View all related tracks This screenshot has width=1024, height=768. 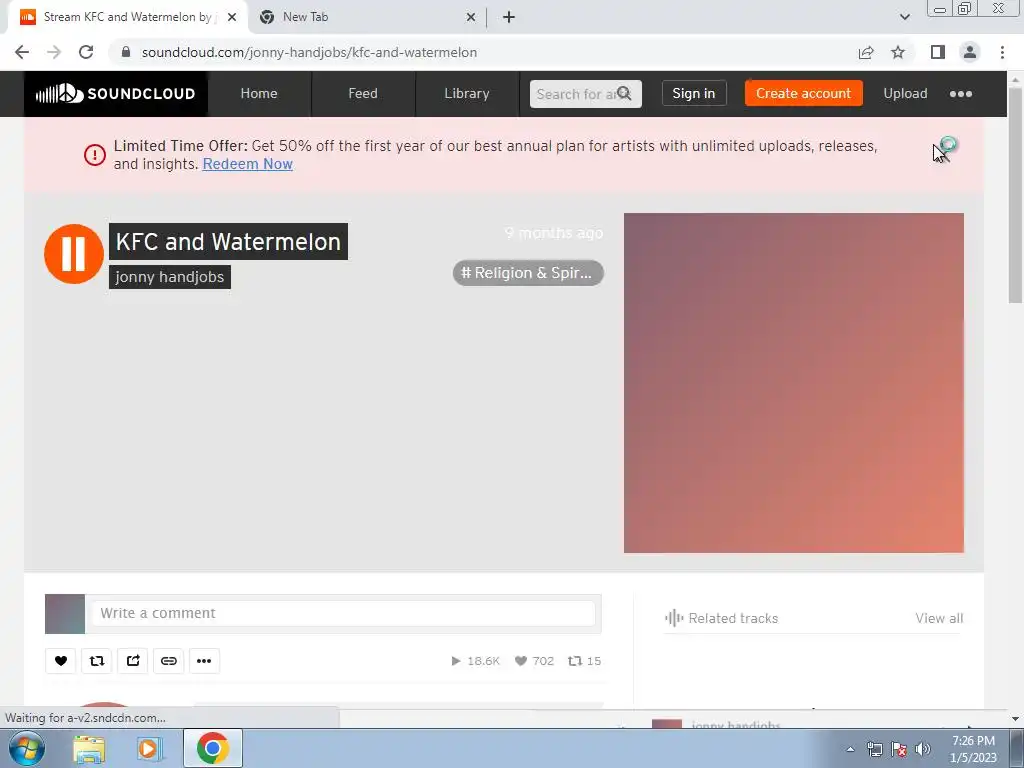[939, 618]
